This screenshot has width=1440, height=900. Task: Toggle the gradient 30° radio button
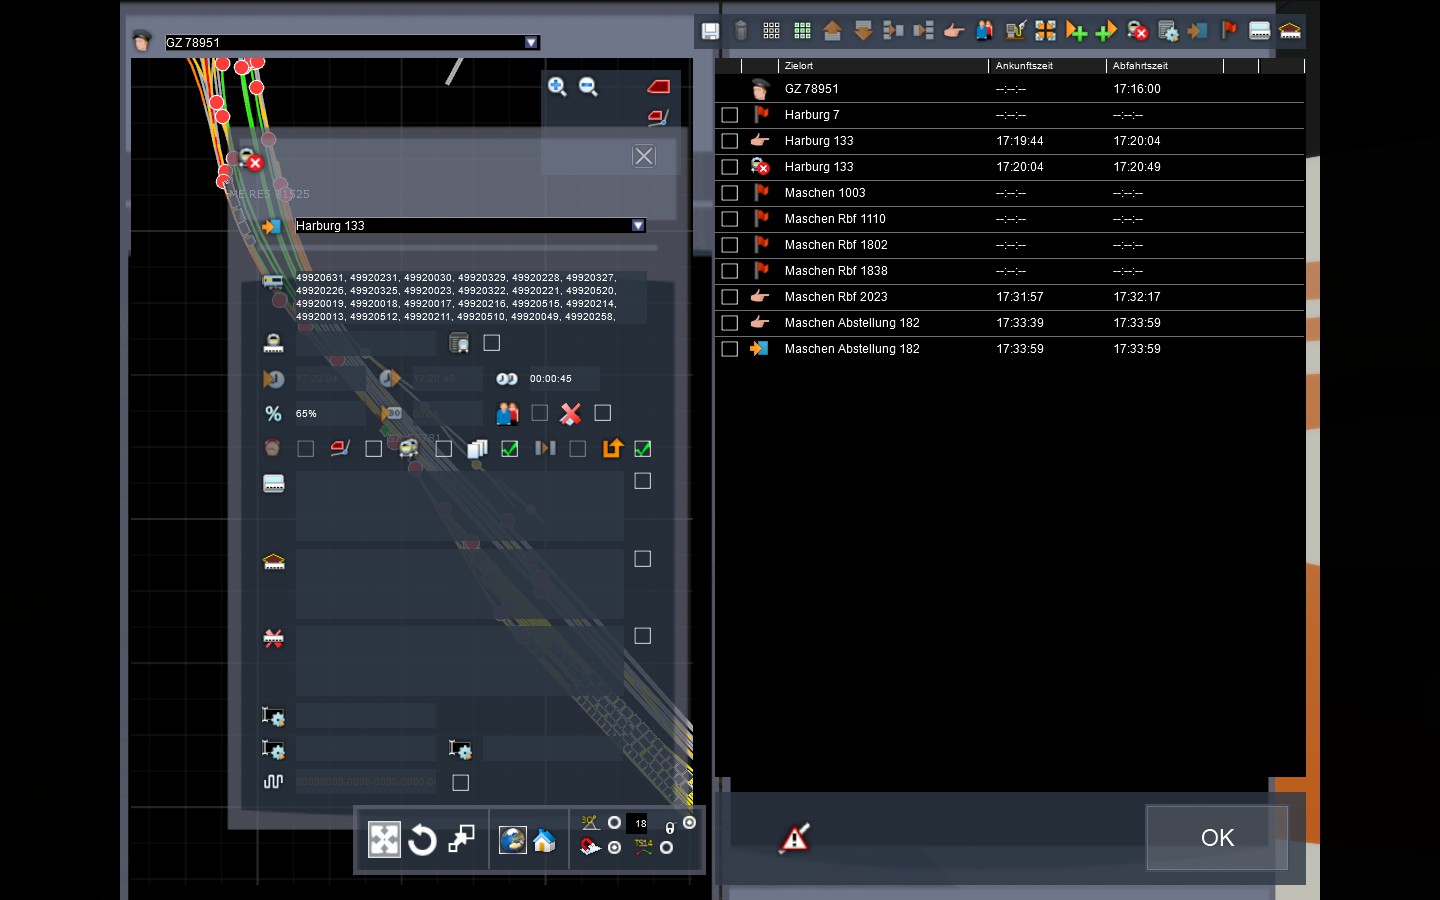614,823
